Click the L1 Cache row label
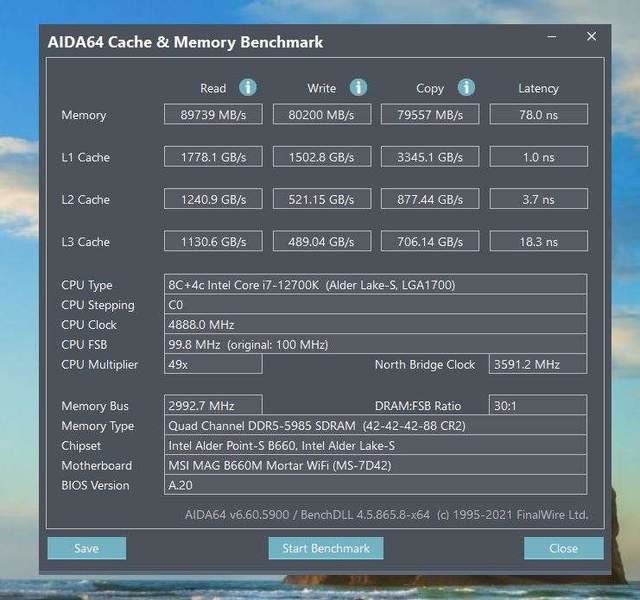This screenshot has width=640, height=600. (x=85, y=157)
